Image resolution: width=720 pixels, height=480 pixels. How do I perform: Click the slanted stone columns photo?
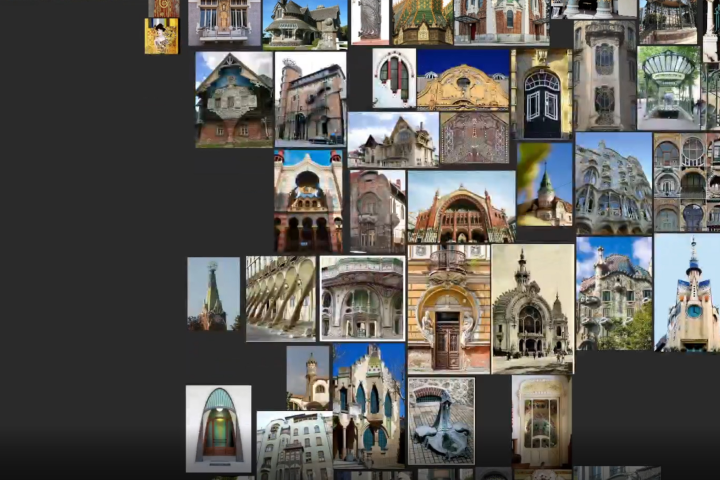point(281,298)
